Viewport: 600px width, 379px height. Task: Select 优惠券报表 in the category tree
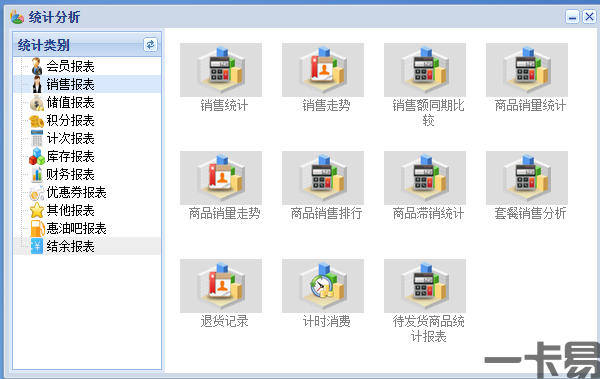(77, 192)
